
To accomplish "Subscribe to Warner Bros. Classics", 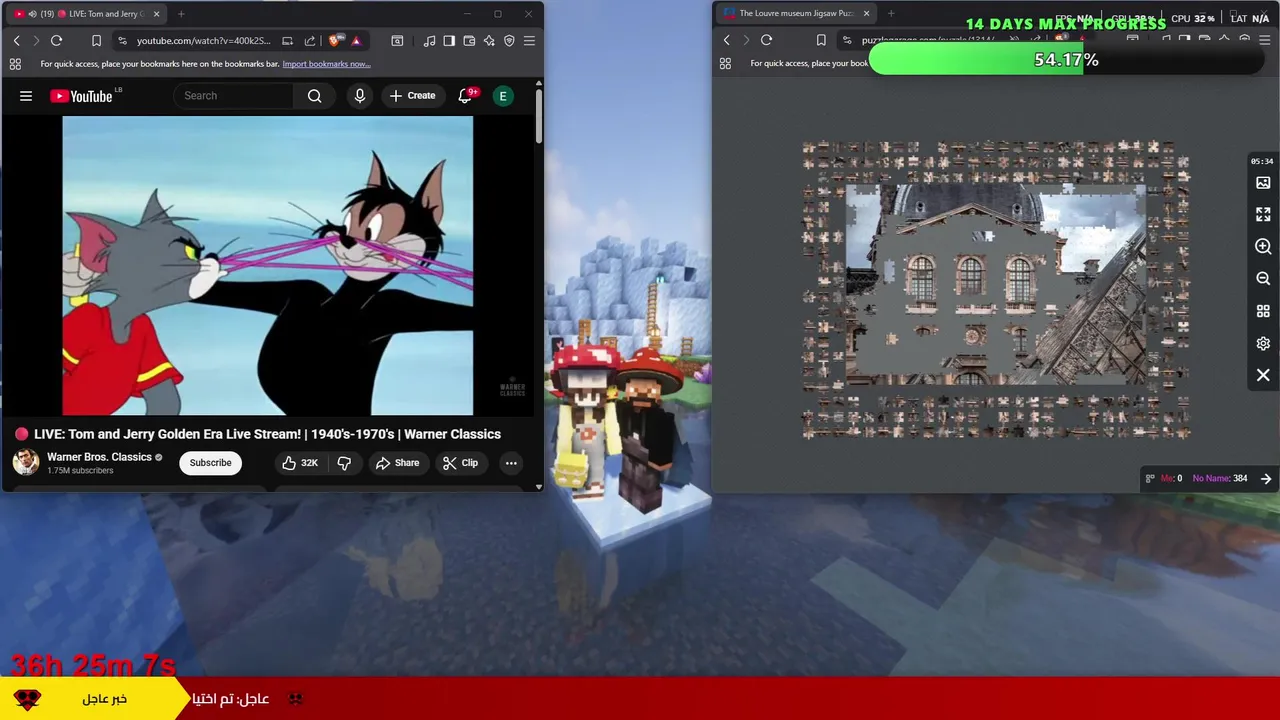I will click(210, 463).
